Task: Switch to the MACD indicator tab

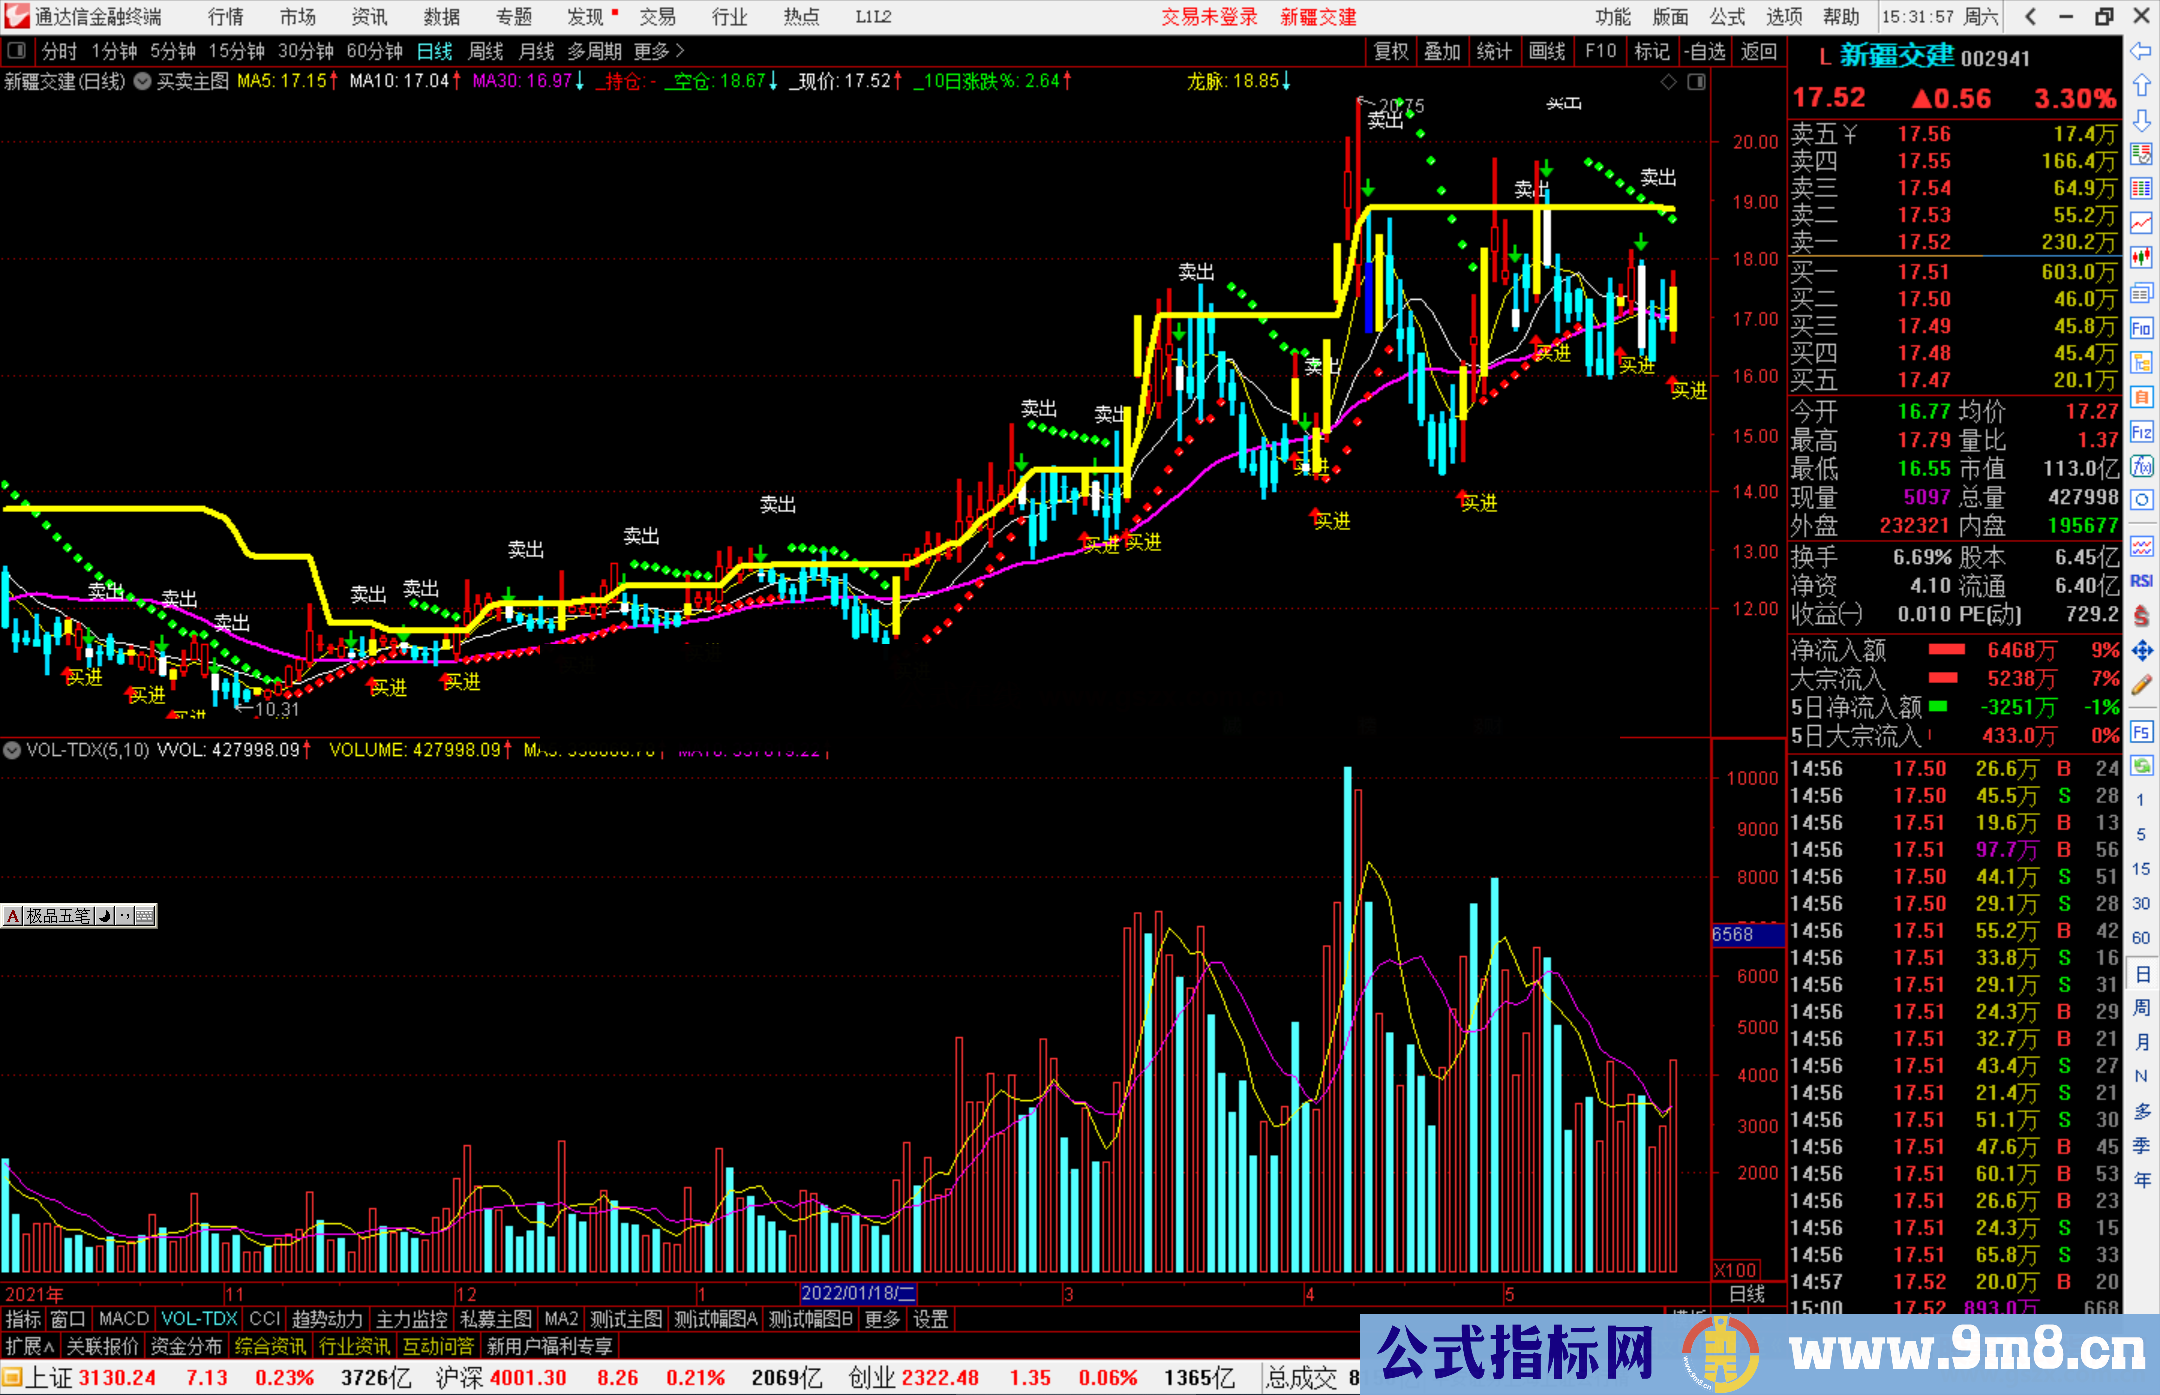Action: 124,1319
